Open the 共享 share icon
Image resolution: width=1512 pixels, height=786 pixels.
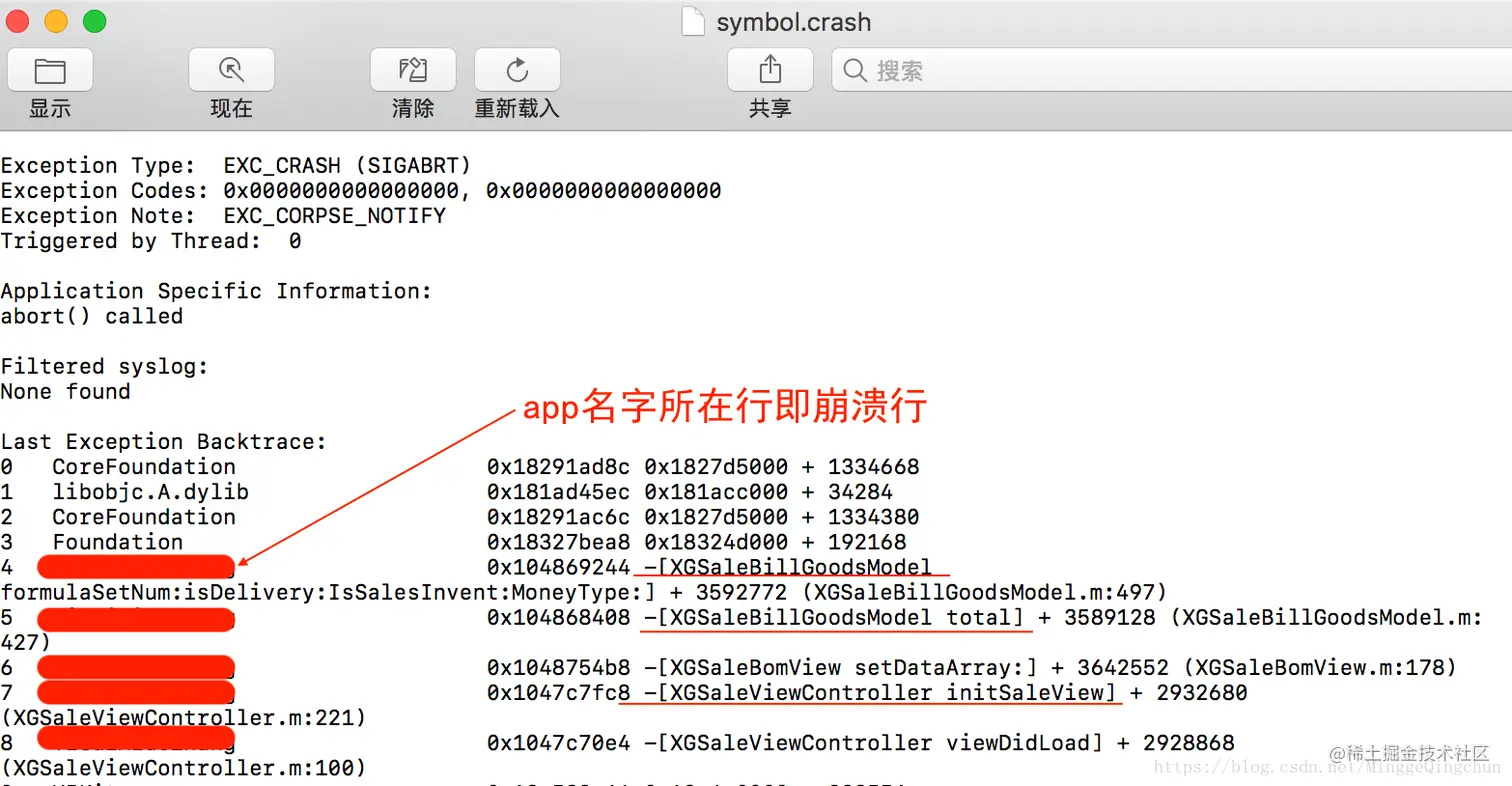click(770, 70)
